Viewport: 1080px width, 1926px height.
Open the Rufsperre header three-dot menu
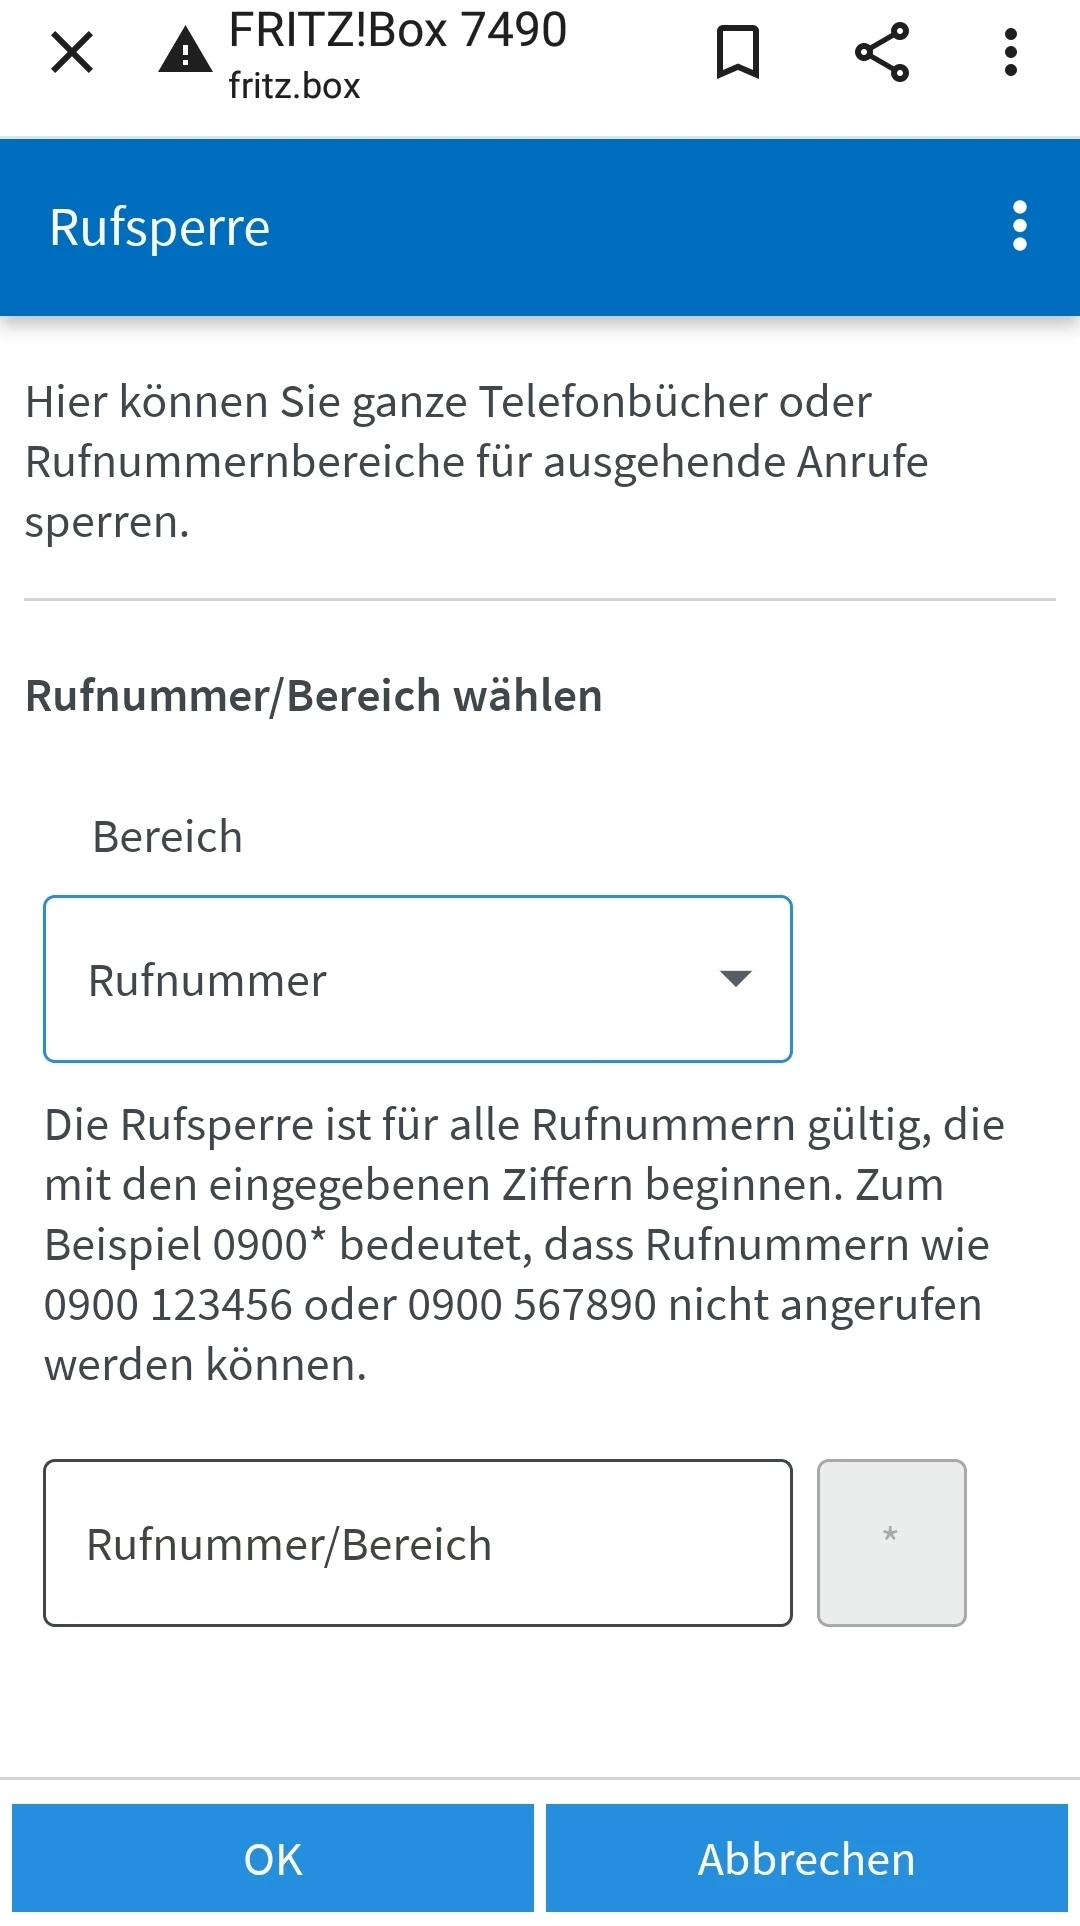coord(1020,226)
